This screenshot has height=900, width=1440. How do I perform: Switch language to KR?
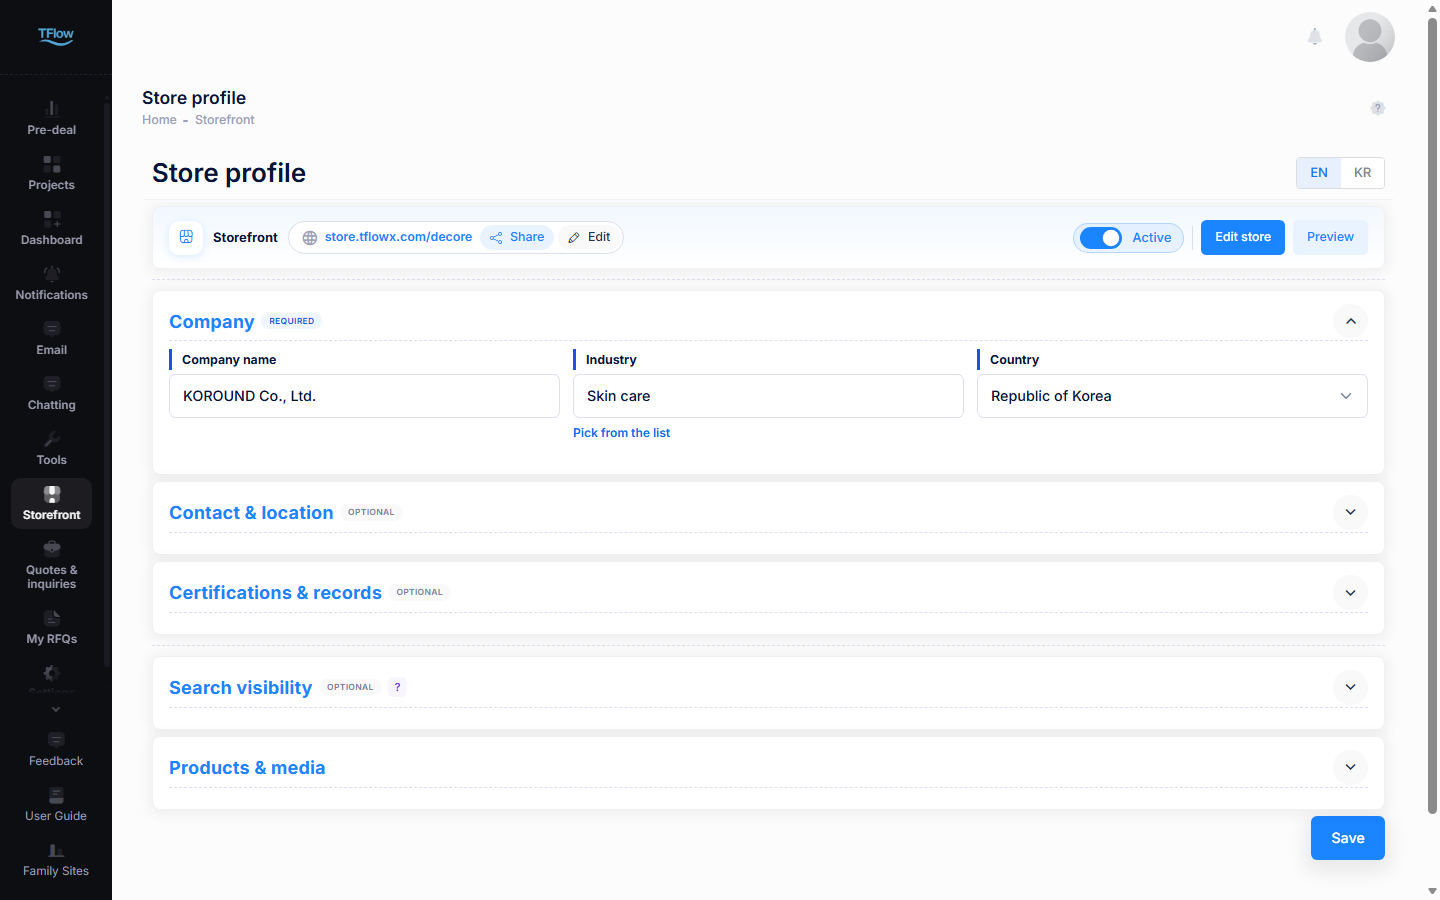point(1363,173)
